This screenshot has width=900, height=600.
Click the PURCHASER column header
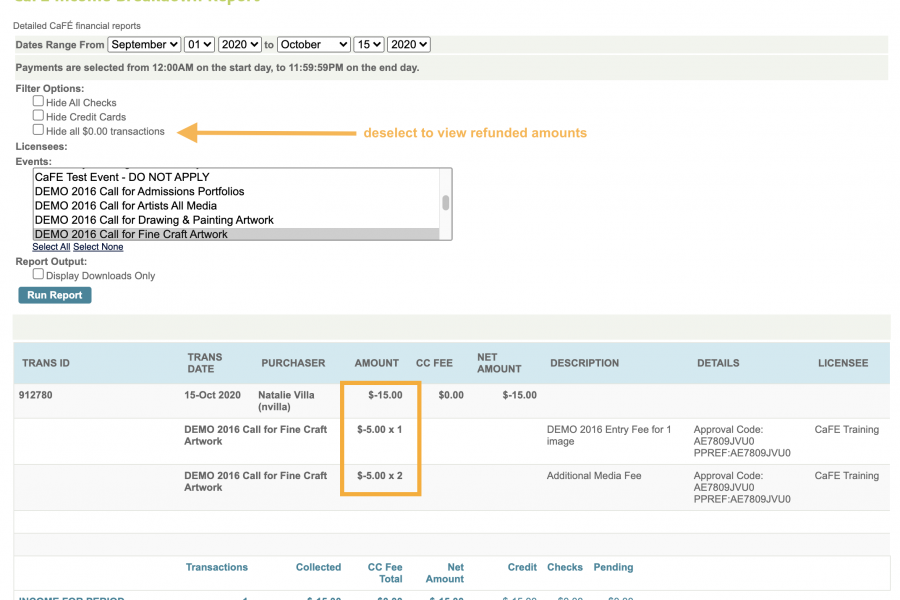(x=293, y=363)
